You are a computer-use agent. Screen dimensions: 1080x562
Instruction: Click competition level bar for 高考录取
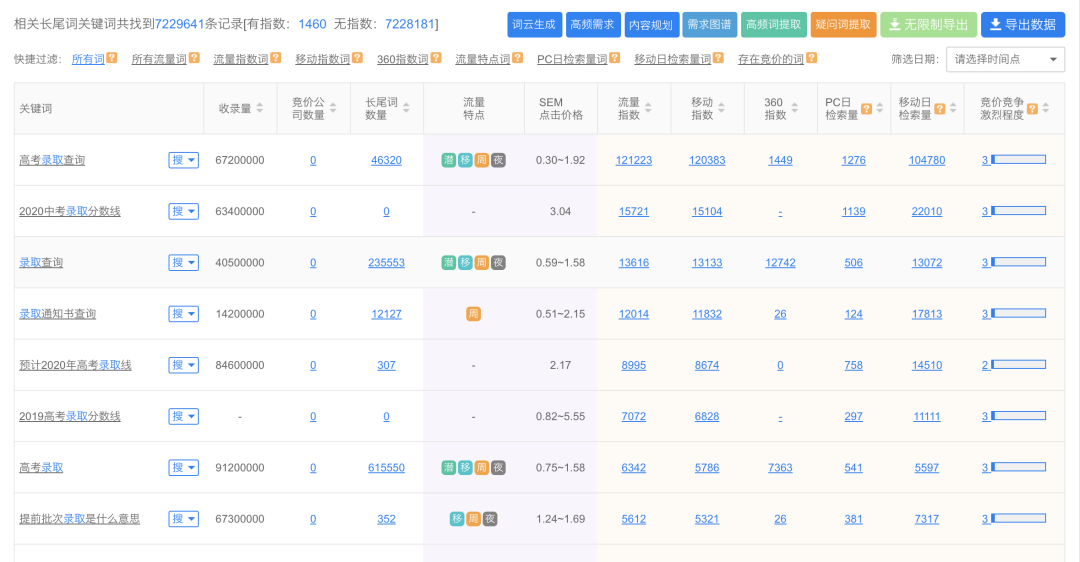pyautogui.click(x=1019, y=467)
